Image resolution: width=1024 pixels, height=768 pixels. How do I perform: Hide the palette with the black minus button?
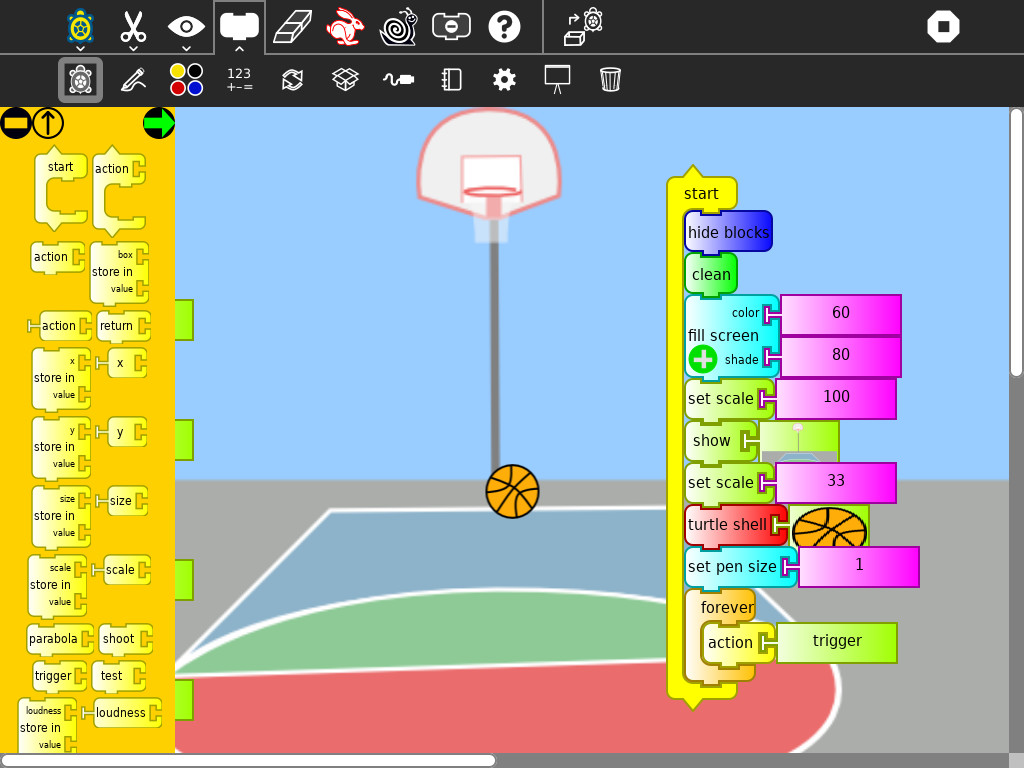(x=15, y=123)
